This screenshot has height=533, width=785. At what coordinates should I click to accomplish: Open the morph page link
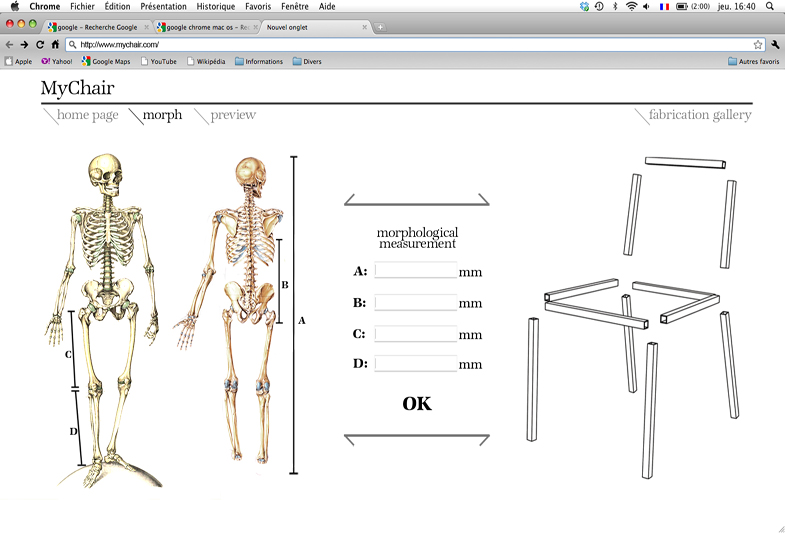[162, 115]
